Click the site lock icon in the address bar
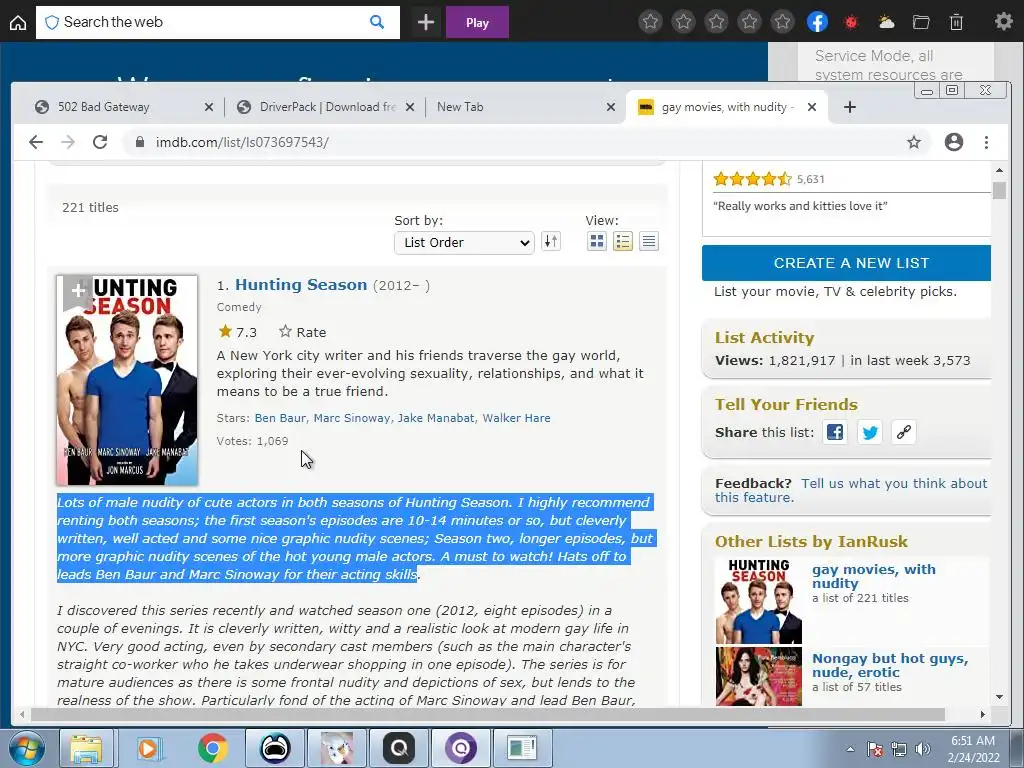 [x=139, y=142]
